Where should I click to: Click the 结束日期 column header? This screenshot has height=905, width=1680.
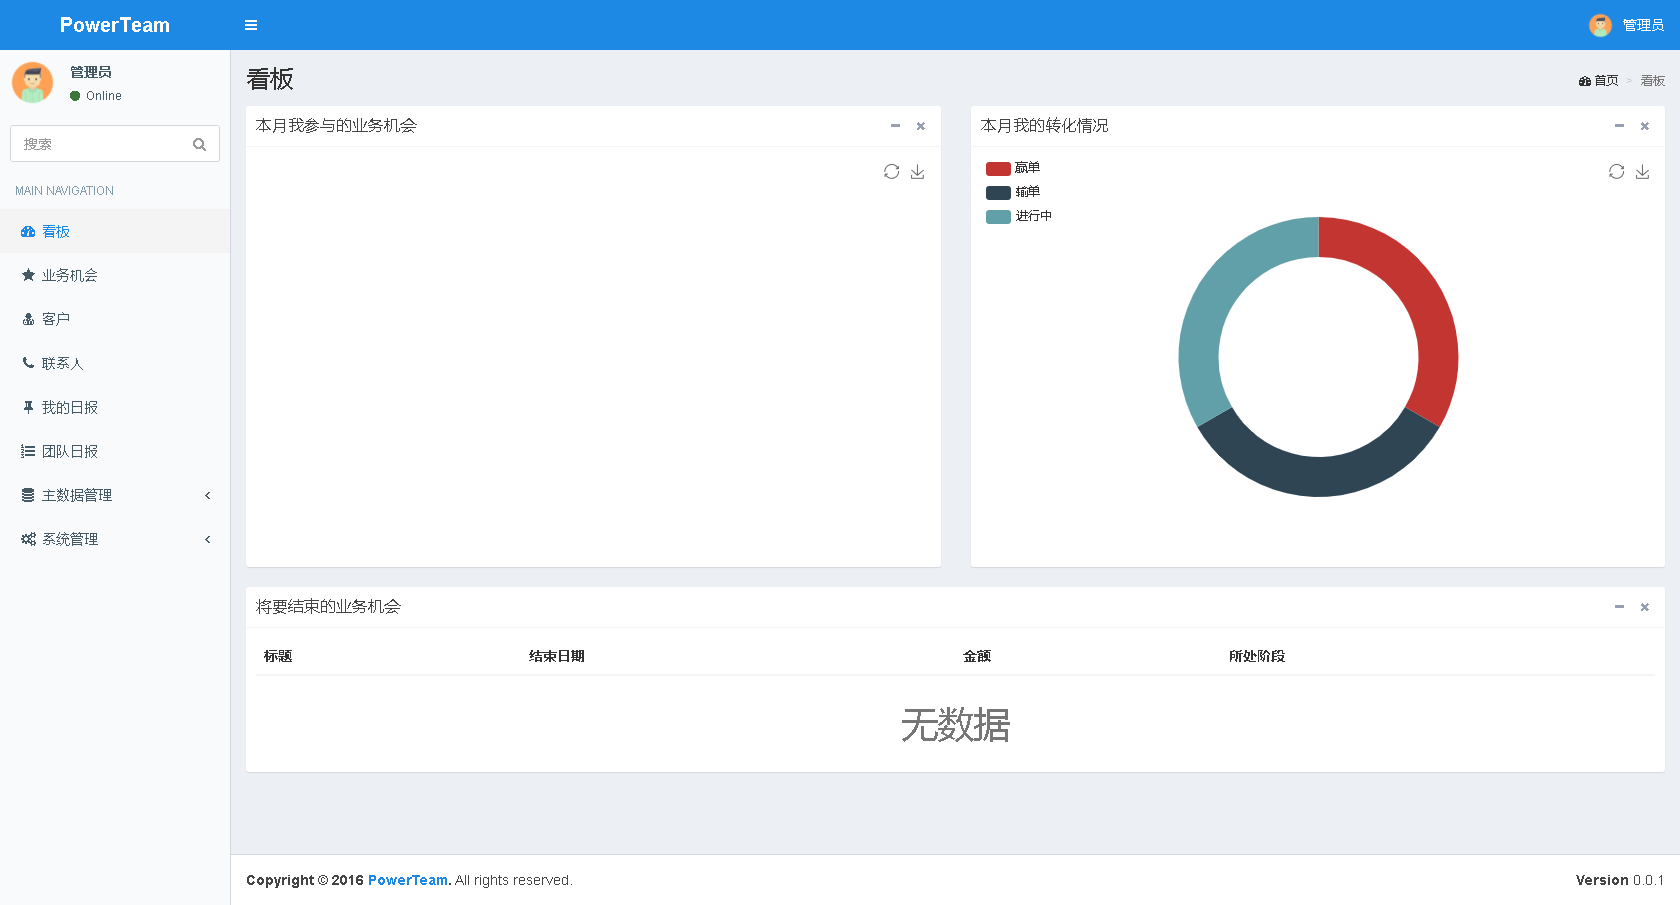557,656
